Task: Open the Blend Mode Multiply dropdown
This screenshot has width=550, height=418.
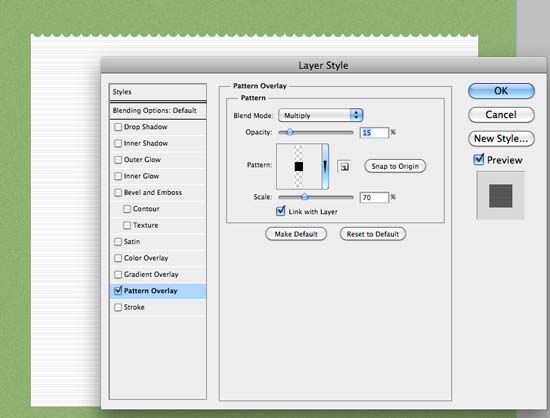Action: coord(321,115)
